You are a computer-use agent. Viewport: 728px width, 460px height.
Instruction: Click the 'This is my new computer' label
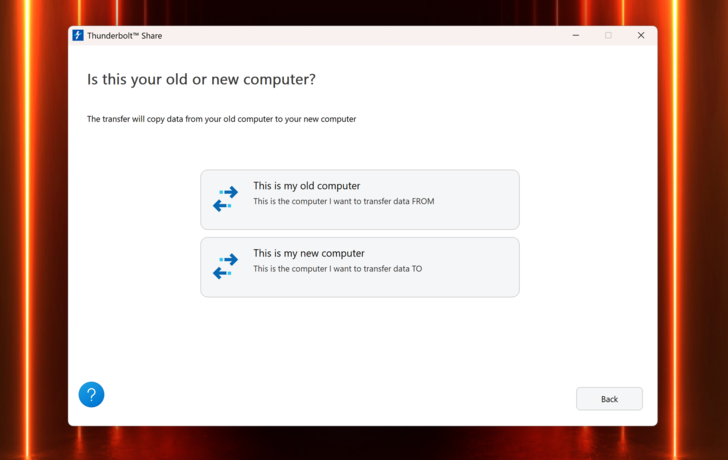(x=308, y=253)
